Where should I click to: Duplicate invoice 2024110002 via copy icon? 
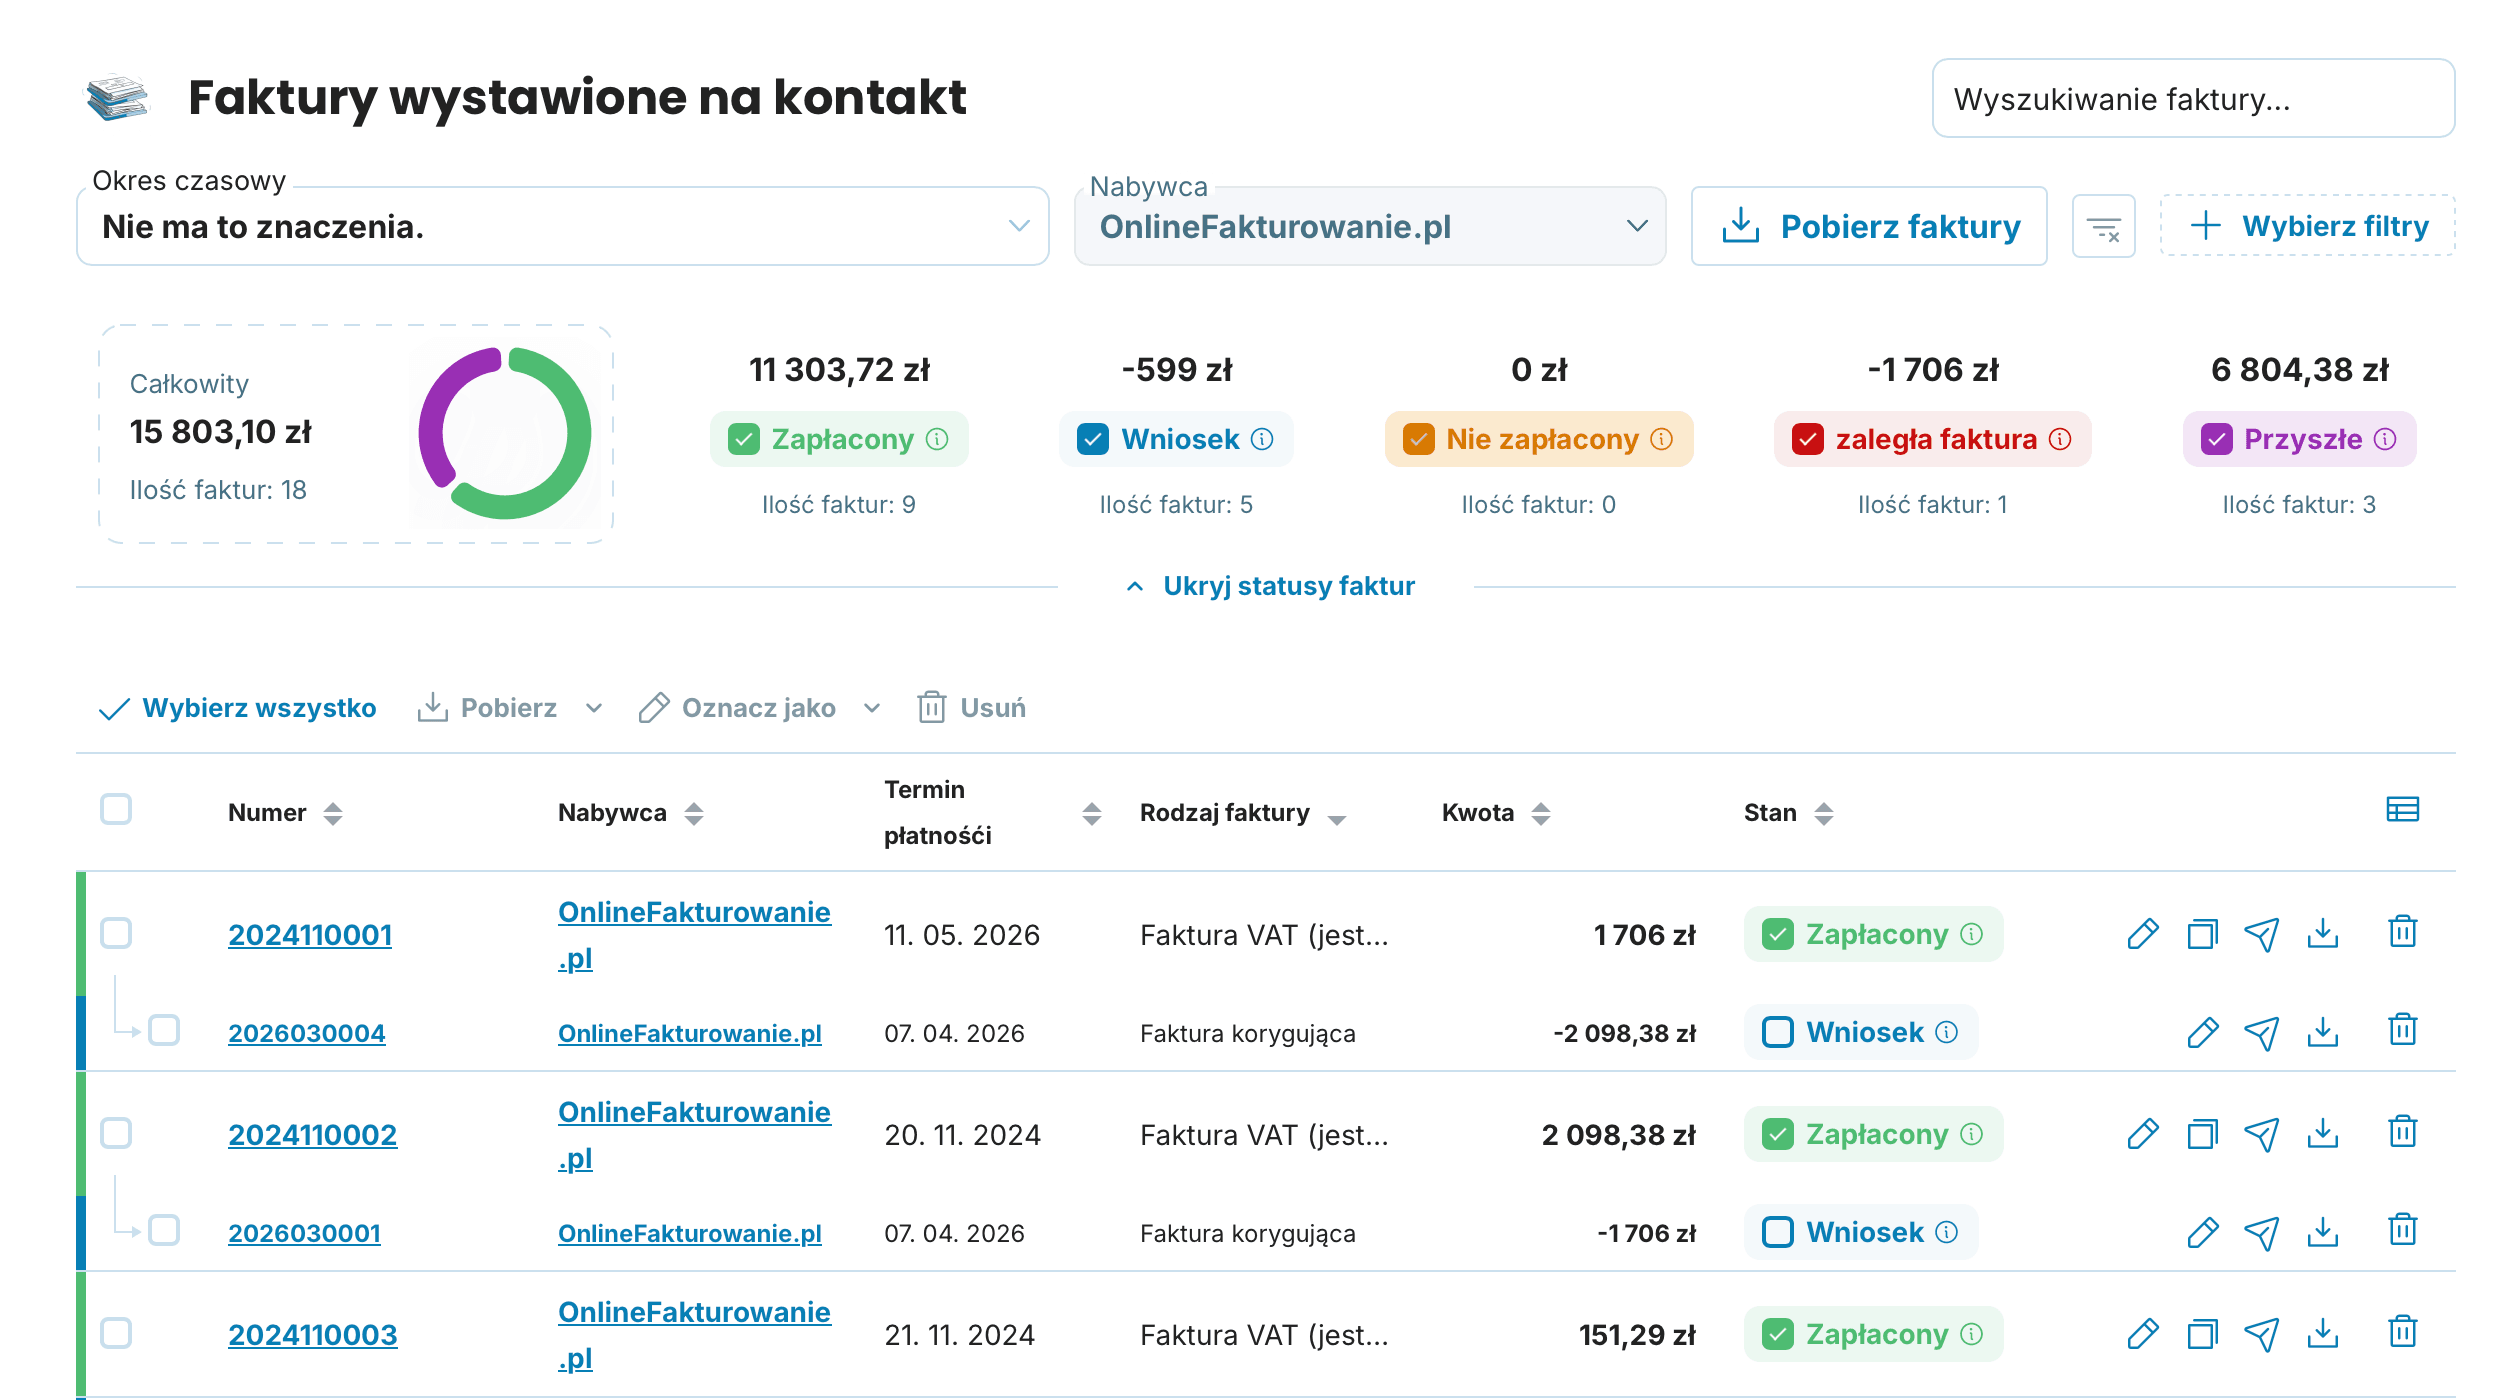coord(2202,1134)
